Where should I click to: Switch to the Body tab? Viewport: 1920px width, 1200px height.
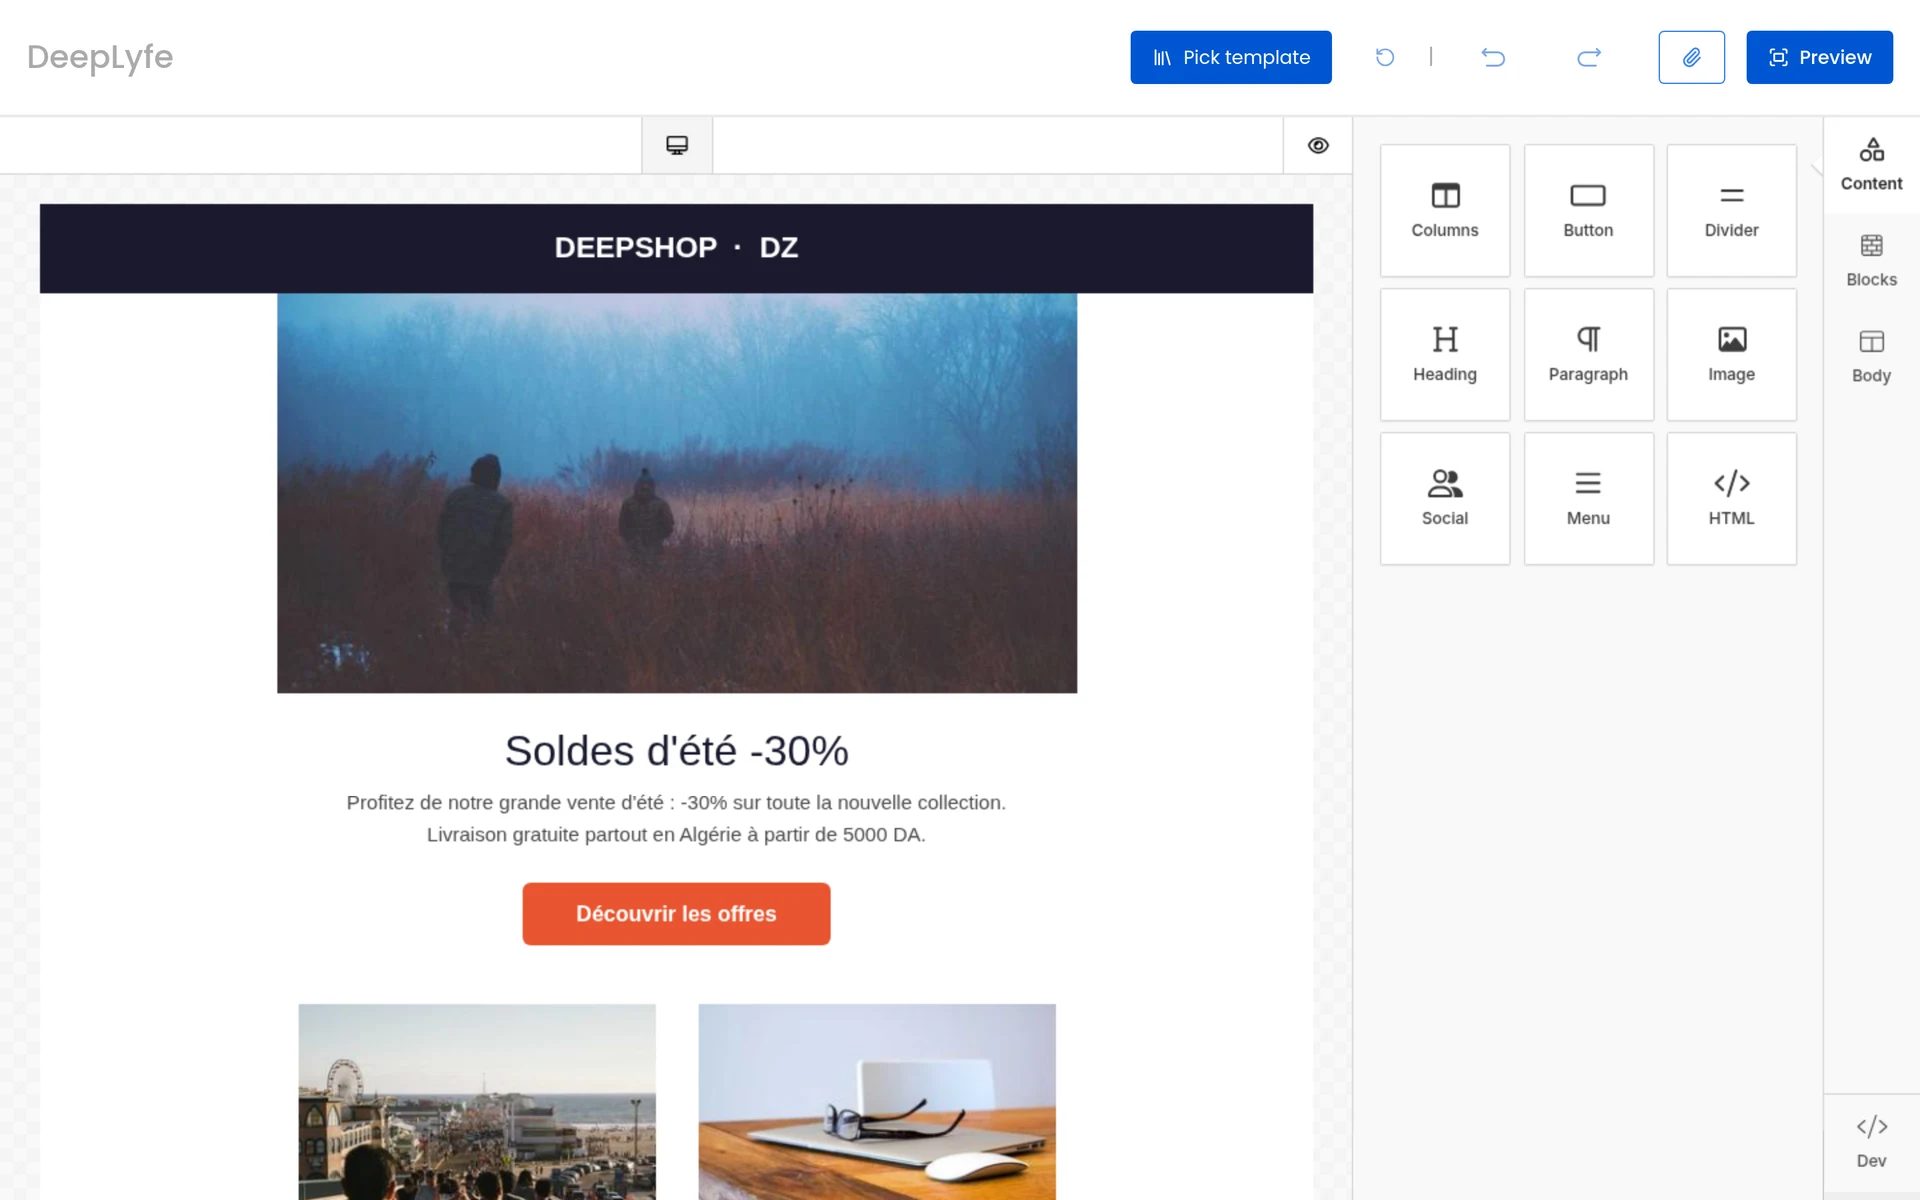click(1871, 357)
